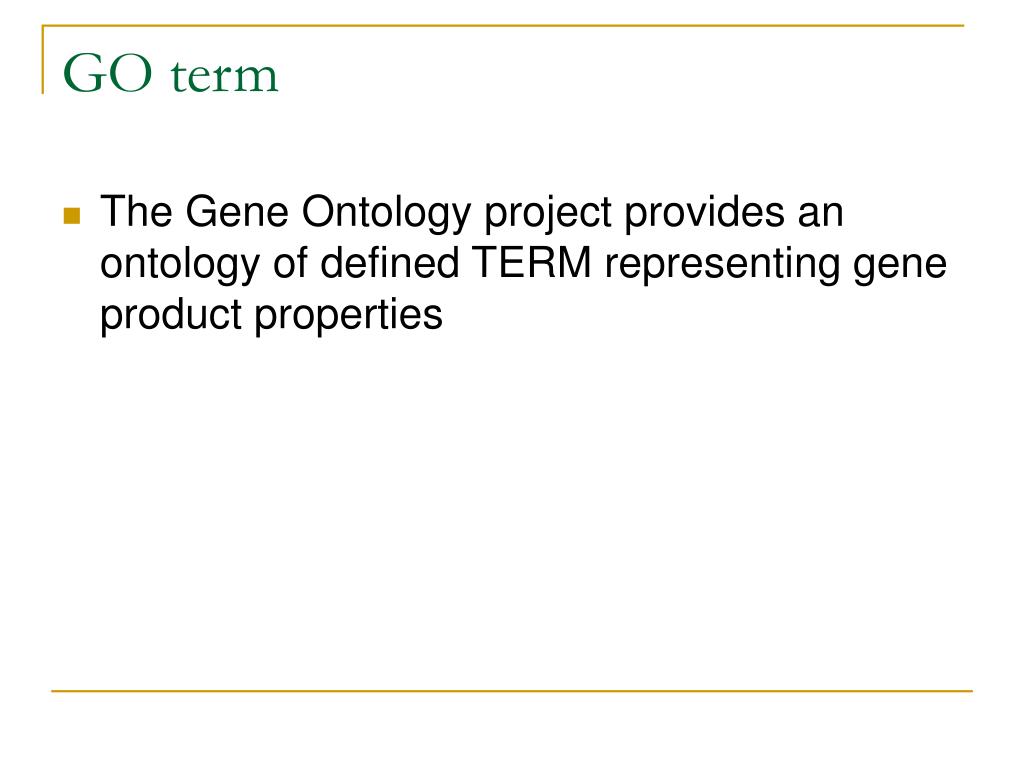Click the word 'project' in the bullet

pos(548,215)
